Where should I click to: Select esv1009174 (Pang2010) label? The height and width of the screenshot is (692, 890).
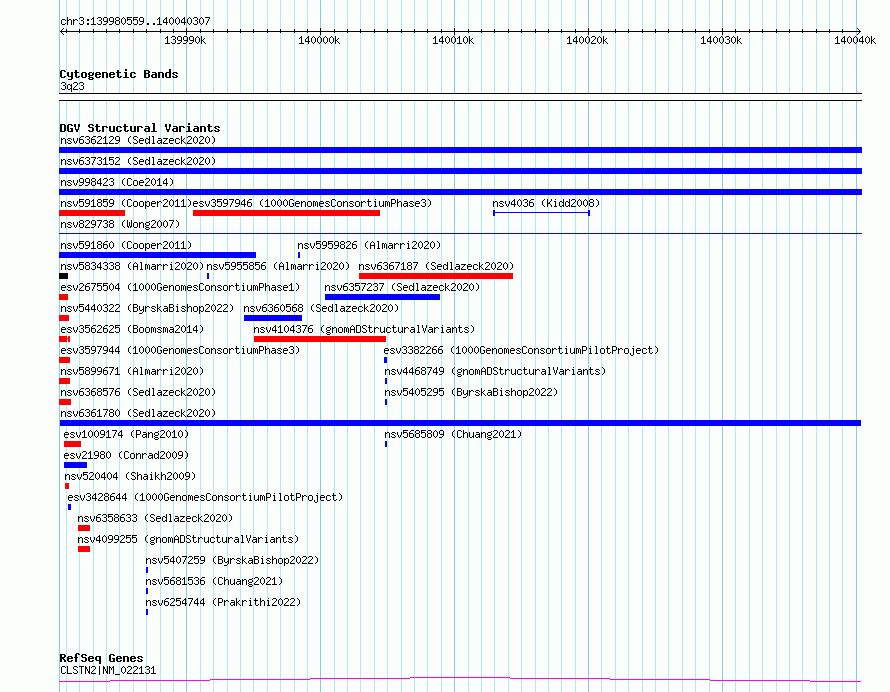(126, 434)
